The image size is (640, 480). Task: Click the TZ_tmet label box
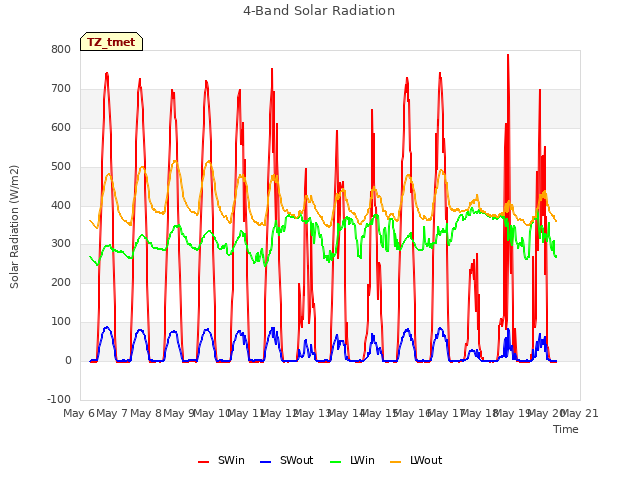pos(111,42)
